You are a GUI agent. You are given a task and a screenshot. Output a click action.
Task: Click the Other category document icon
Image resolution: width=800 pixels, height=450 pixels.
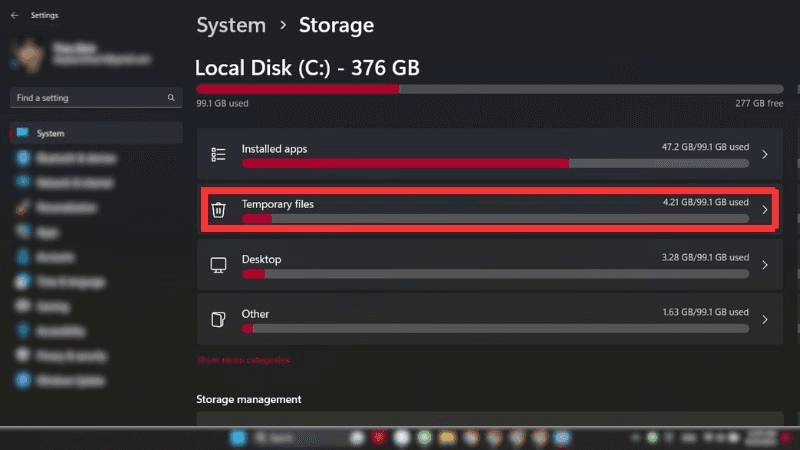pos(218,319)
